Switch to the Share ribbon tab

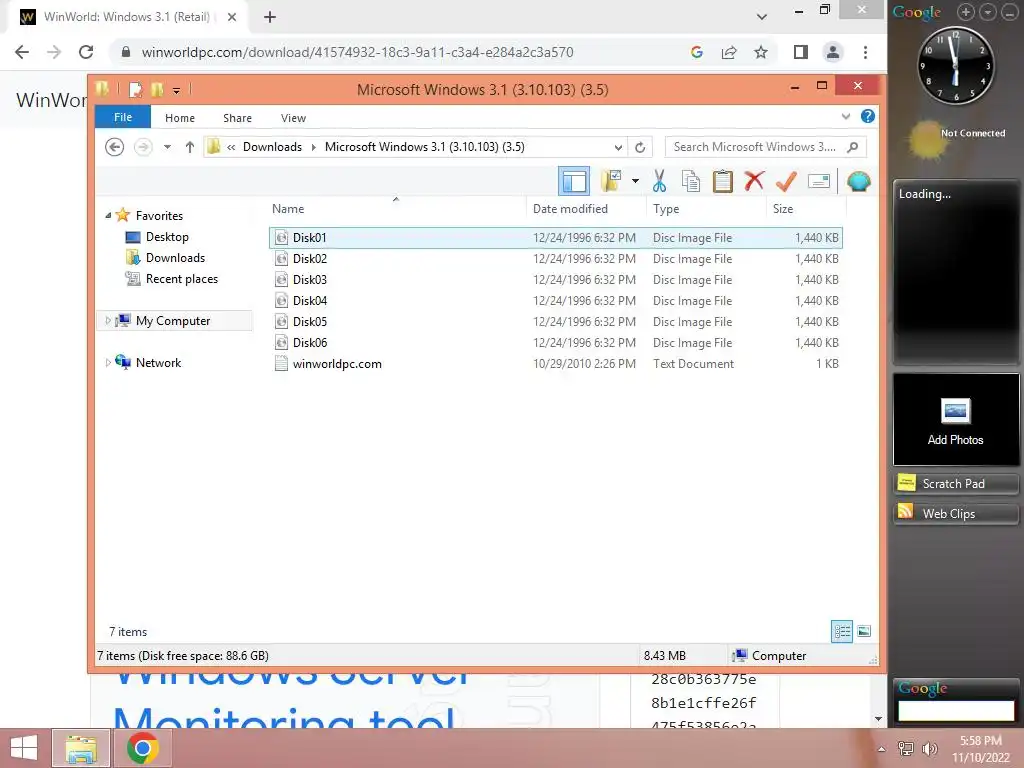(x=237, y=118)
